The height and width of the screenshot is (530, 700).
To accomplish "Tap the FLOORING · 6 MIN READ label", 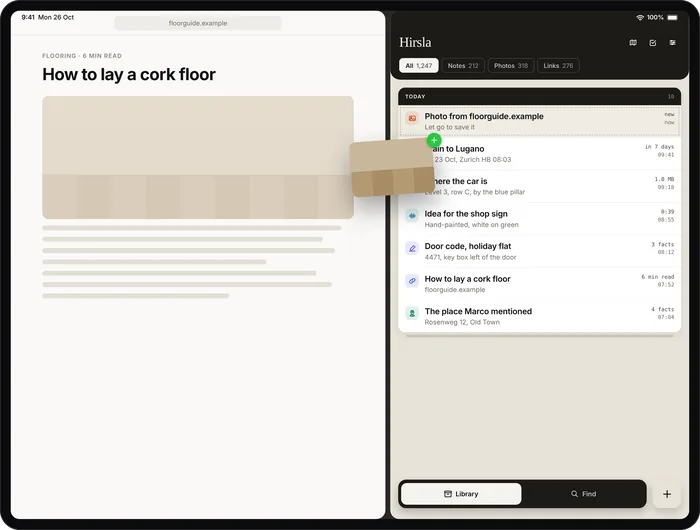I will [82, 56].
